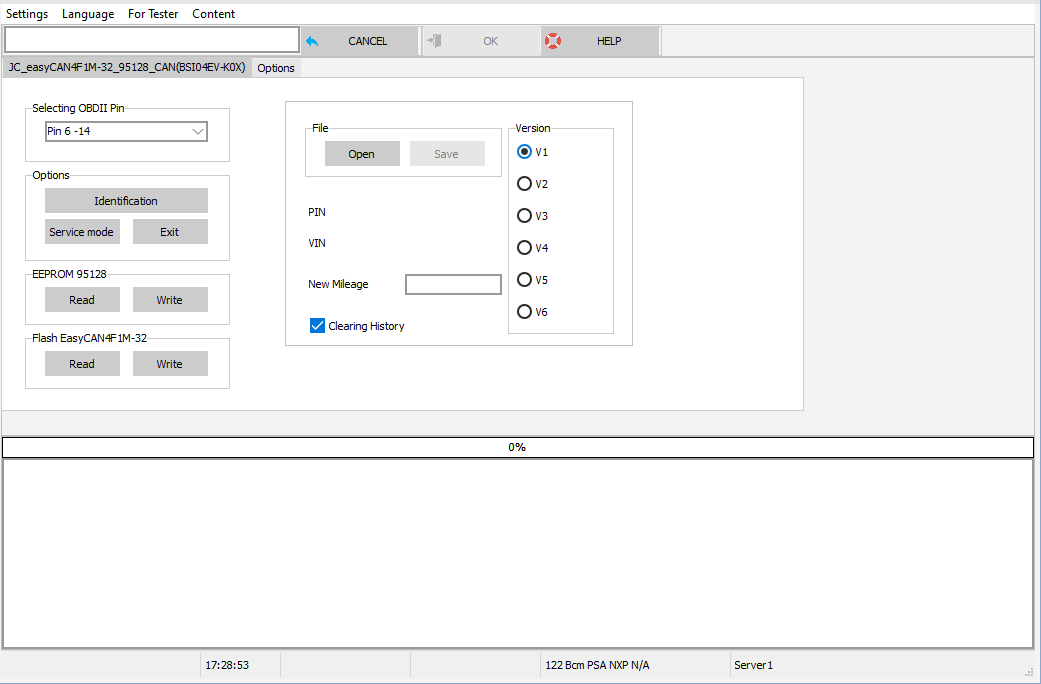Click the Identification button
The image size is (1041, 684).
pos(126,200)
